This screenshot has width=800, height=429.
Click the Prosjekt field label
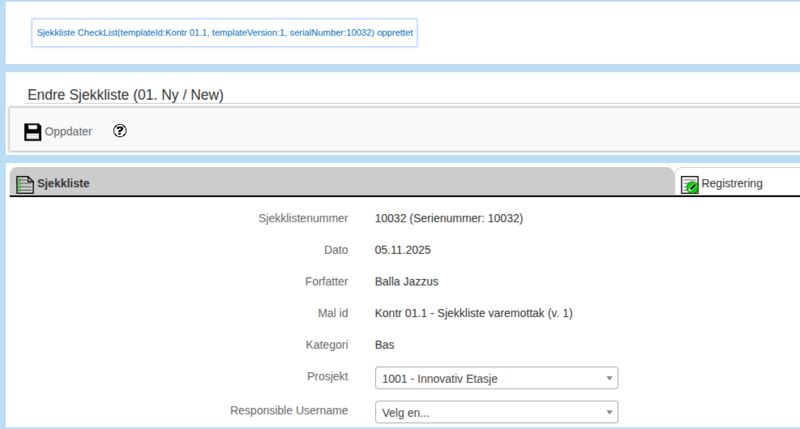pyautogui.click(x=327, y=377)
